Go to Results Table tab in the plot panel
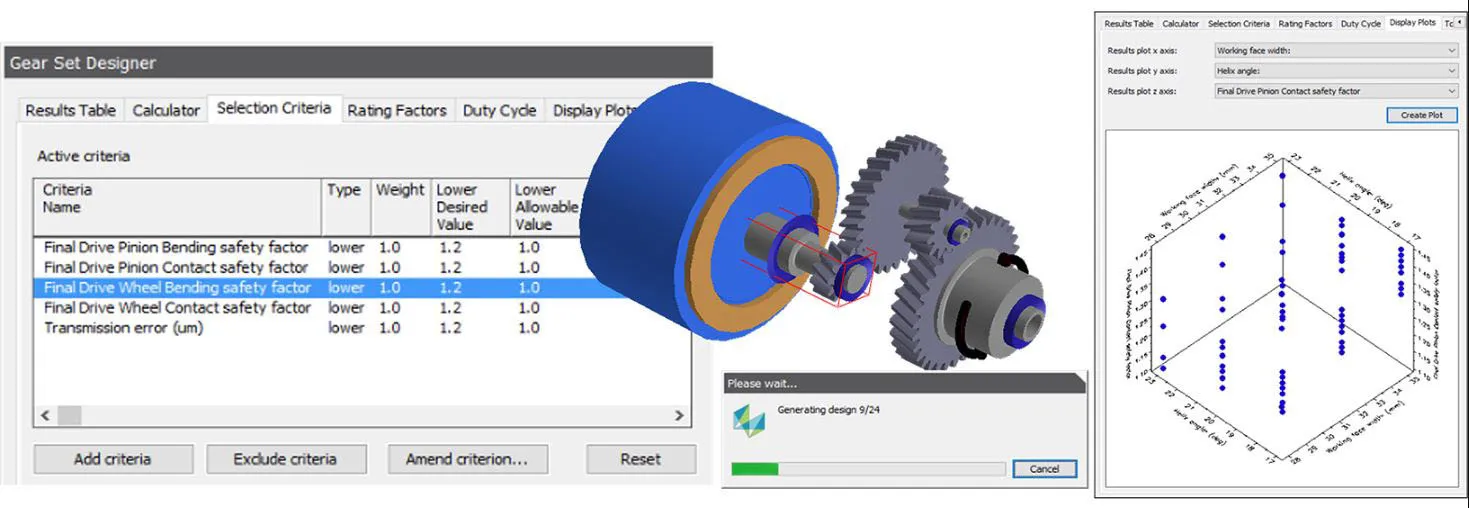 1128,23
